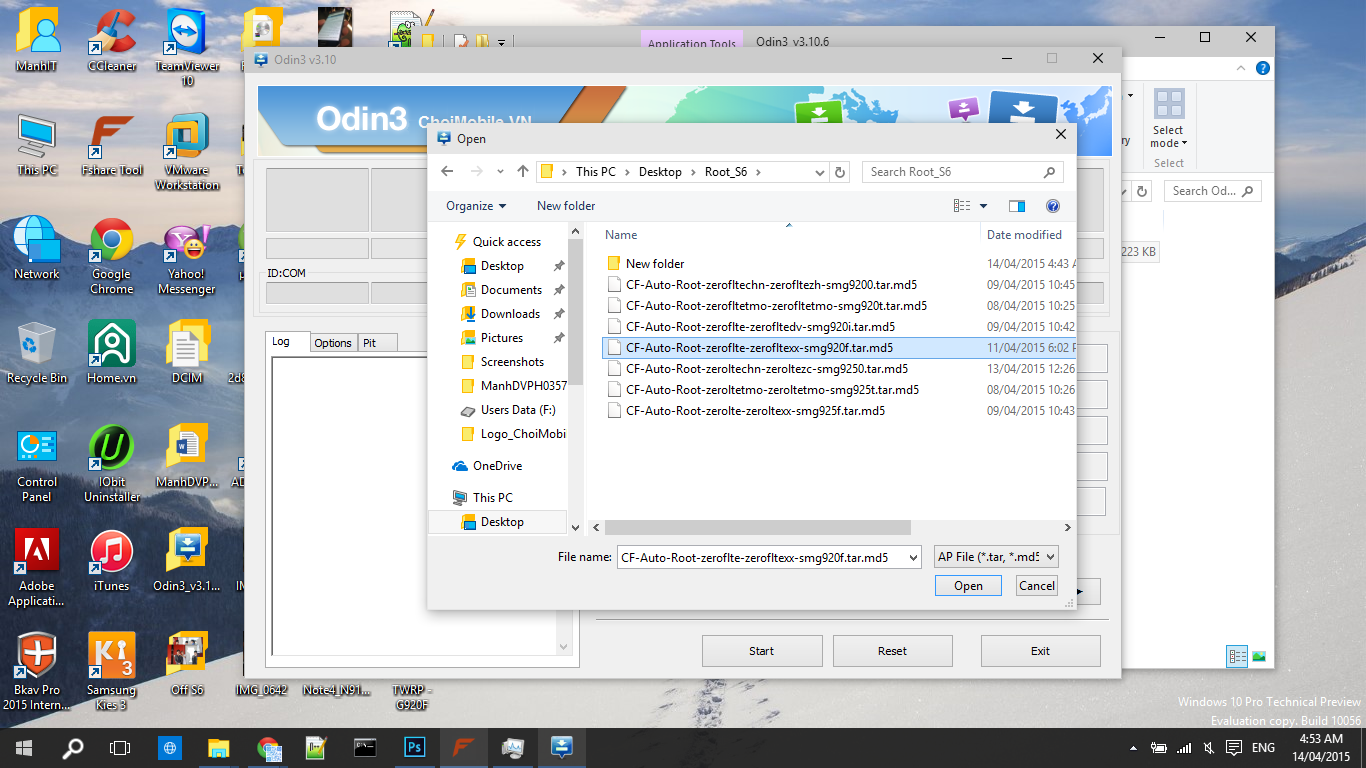Open the address bar path history dropdown
The image size is (1366, 768).
pyautogui.click(x=819, y=172)
